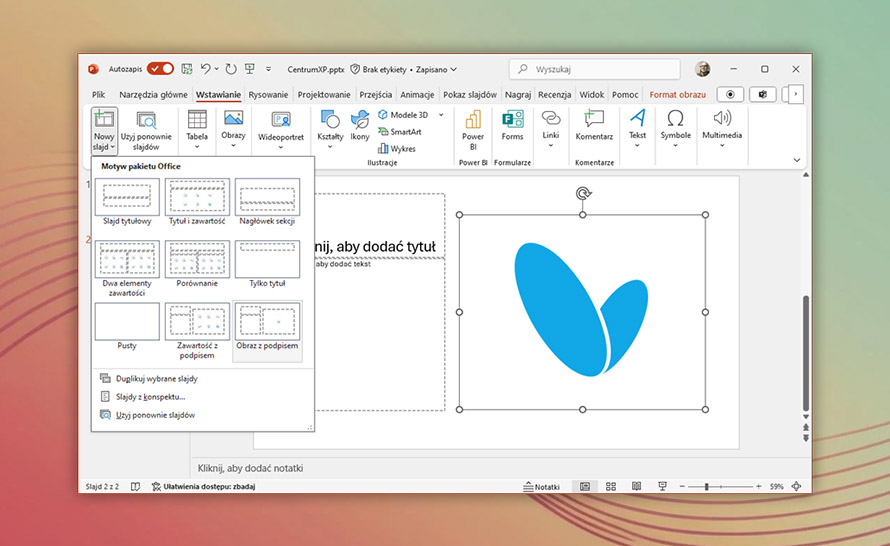This screenshot has width=890, height=546.
Task: Switch to the Pokaz slajdów tab
Action: pos(470,95)
